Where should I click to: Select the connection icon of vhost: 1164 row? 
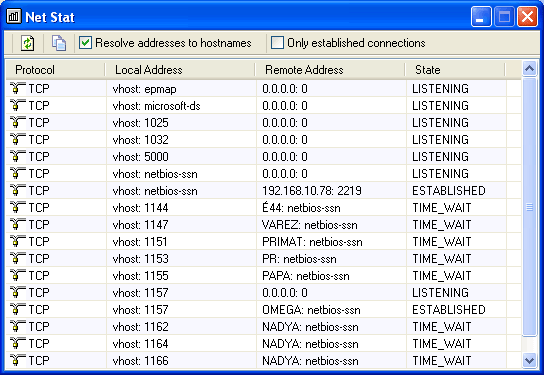(x=17, y=343)
